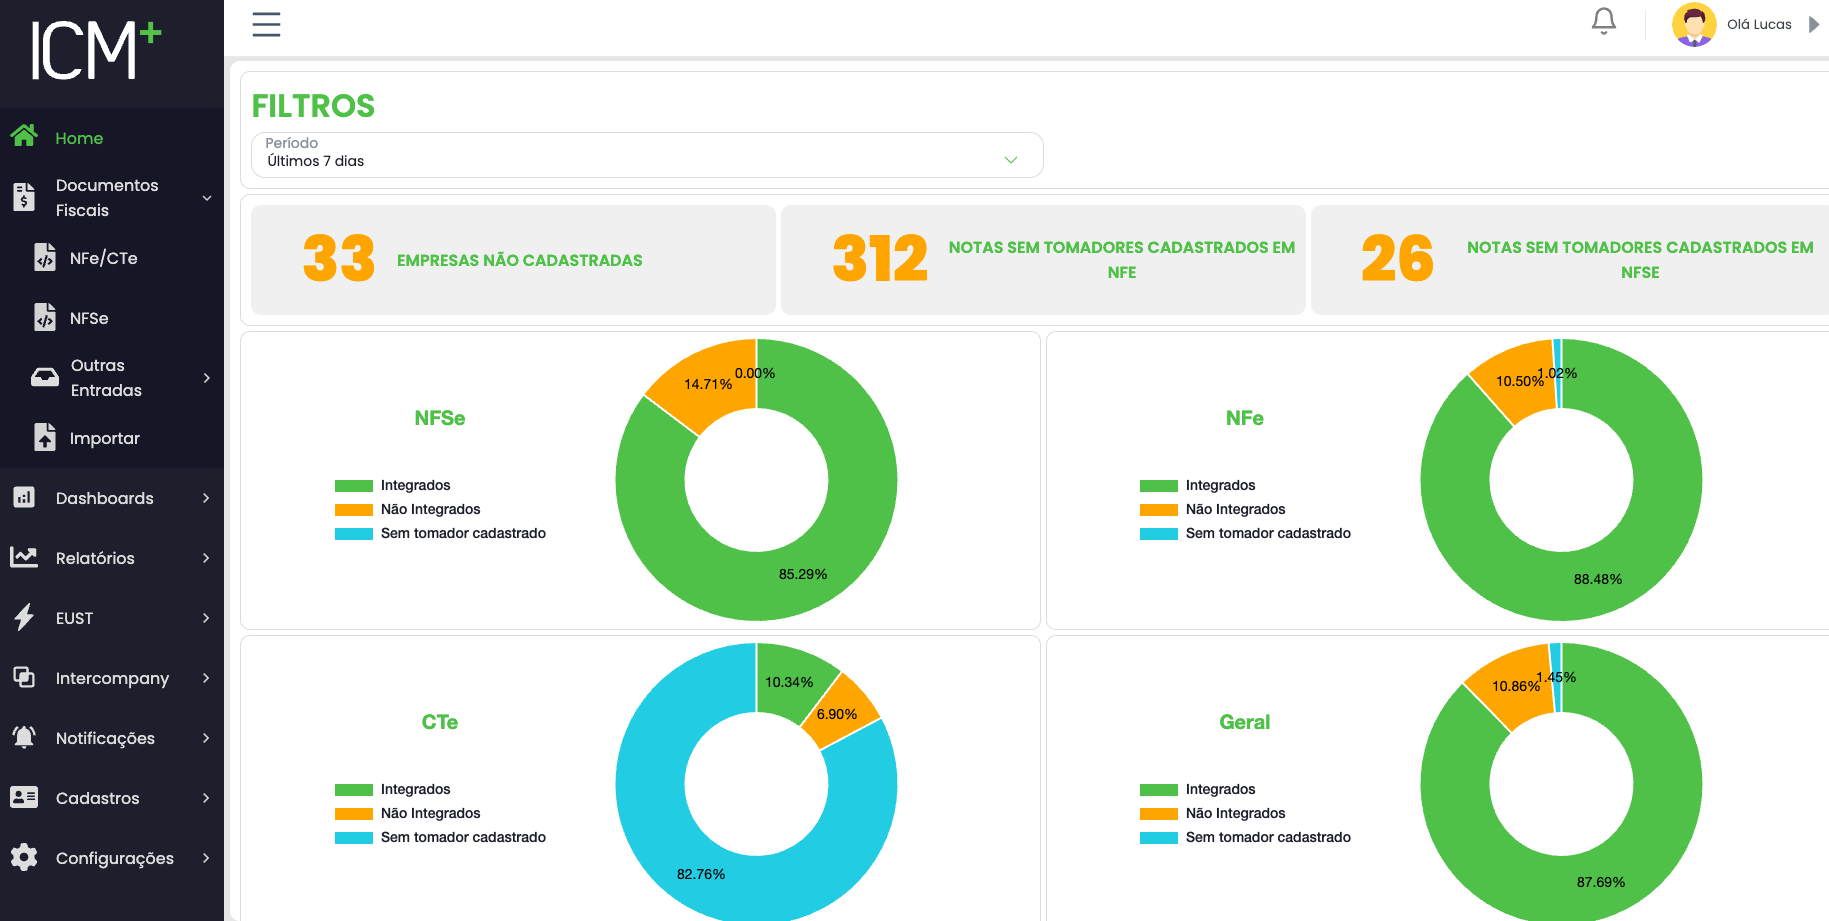Image resolution: width=1829 pixels, height=921 pixels.
Task: Open the Dashboards chart icon
Action: pyautogui.click(x=23, y=497)
